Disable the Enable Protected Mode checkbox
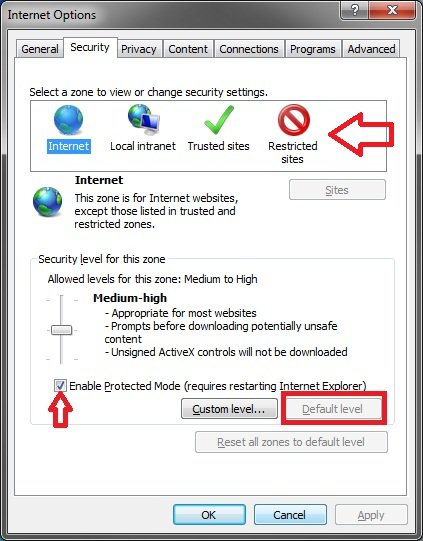This screenshot has width=423, height=541. [60, 385]
